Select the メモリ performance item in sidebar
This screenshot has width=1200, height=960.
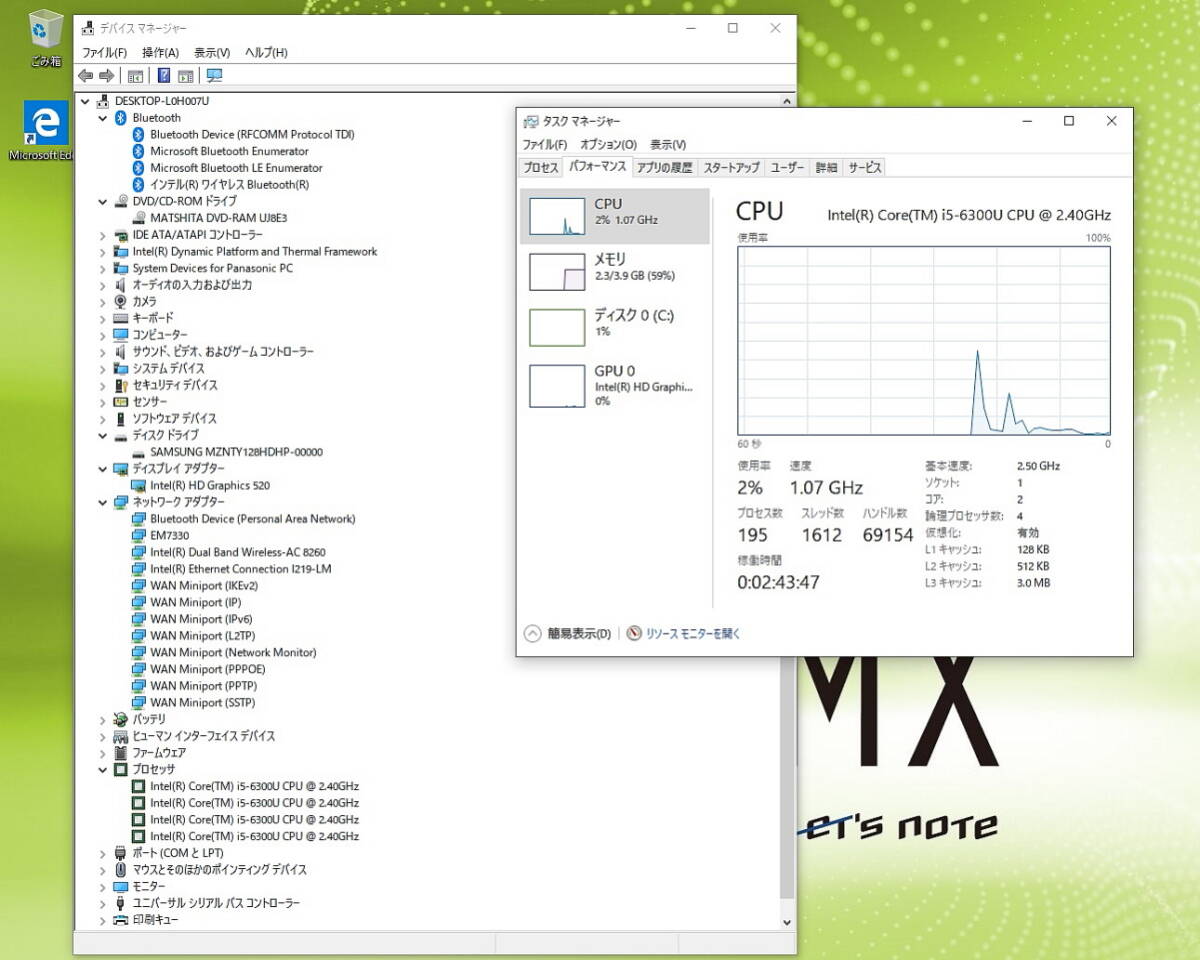pyautogui.click(x=614, y=271)
